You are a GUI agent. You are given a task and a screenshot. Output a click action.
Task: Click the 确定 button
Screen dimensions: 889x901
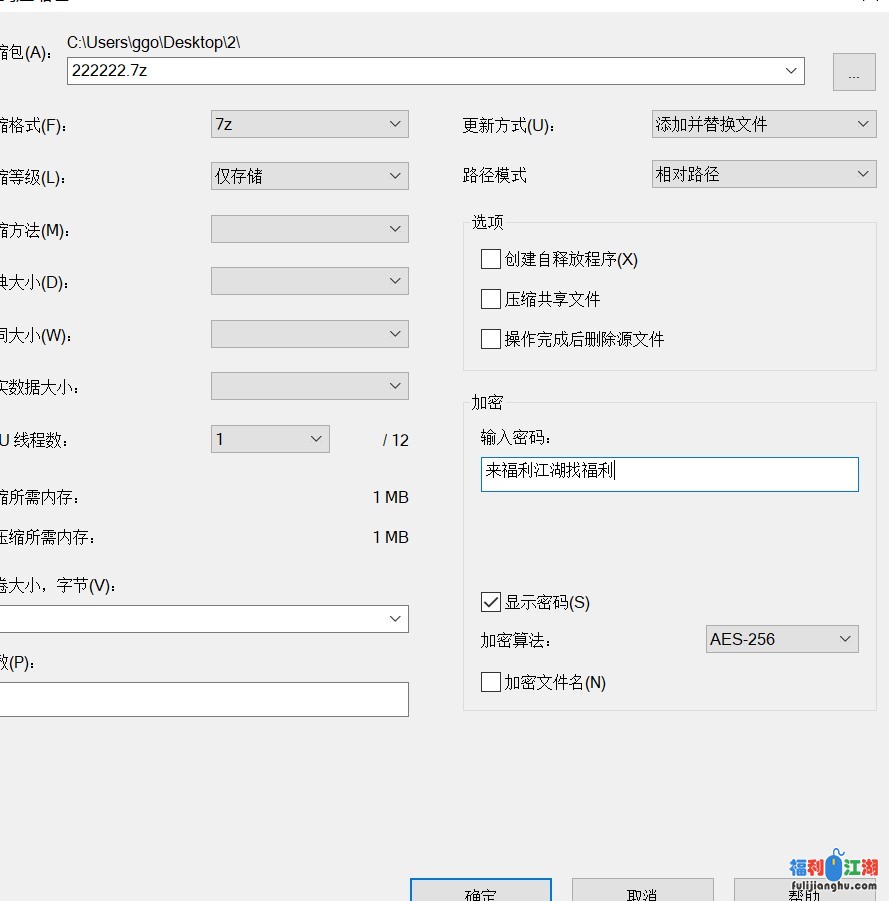(x=481, y=890)
